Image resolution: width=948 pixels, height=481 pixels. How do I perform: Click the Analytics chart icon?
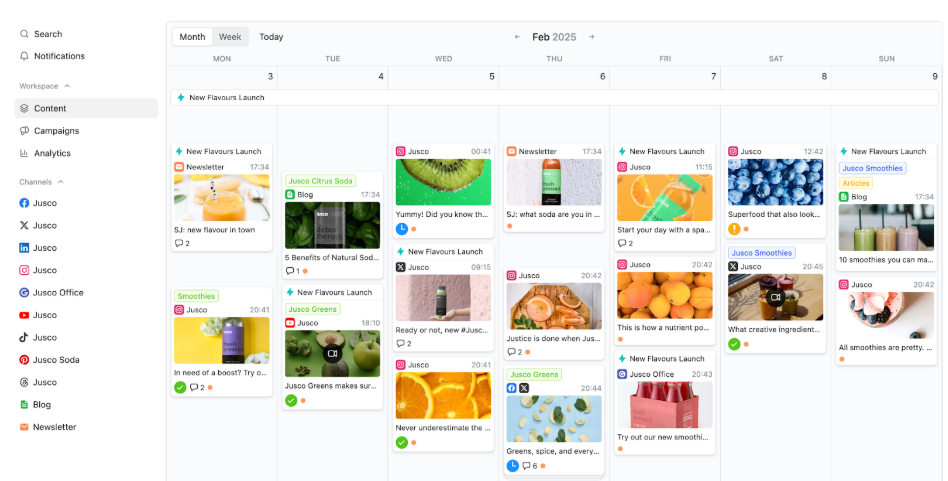[24, 153]
